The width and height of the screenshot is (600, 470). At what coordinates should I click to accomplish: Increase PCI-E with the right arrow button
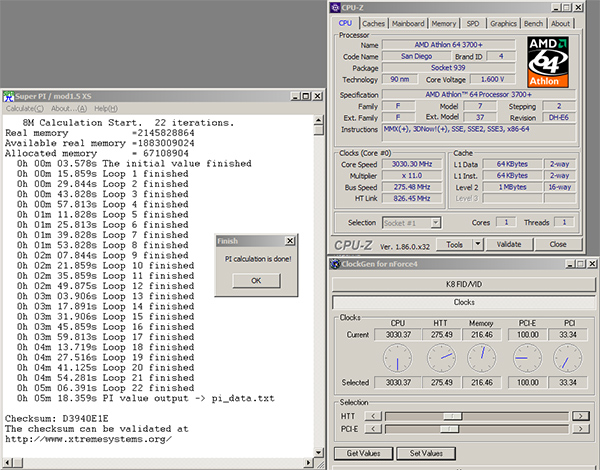pos(580,429)
